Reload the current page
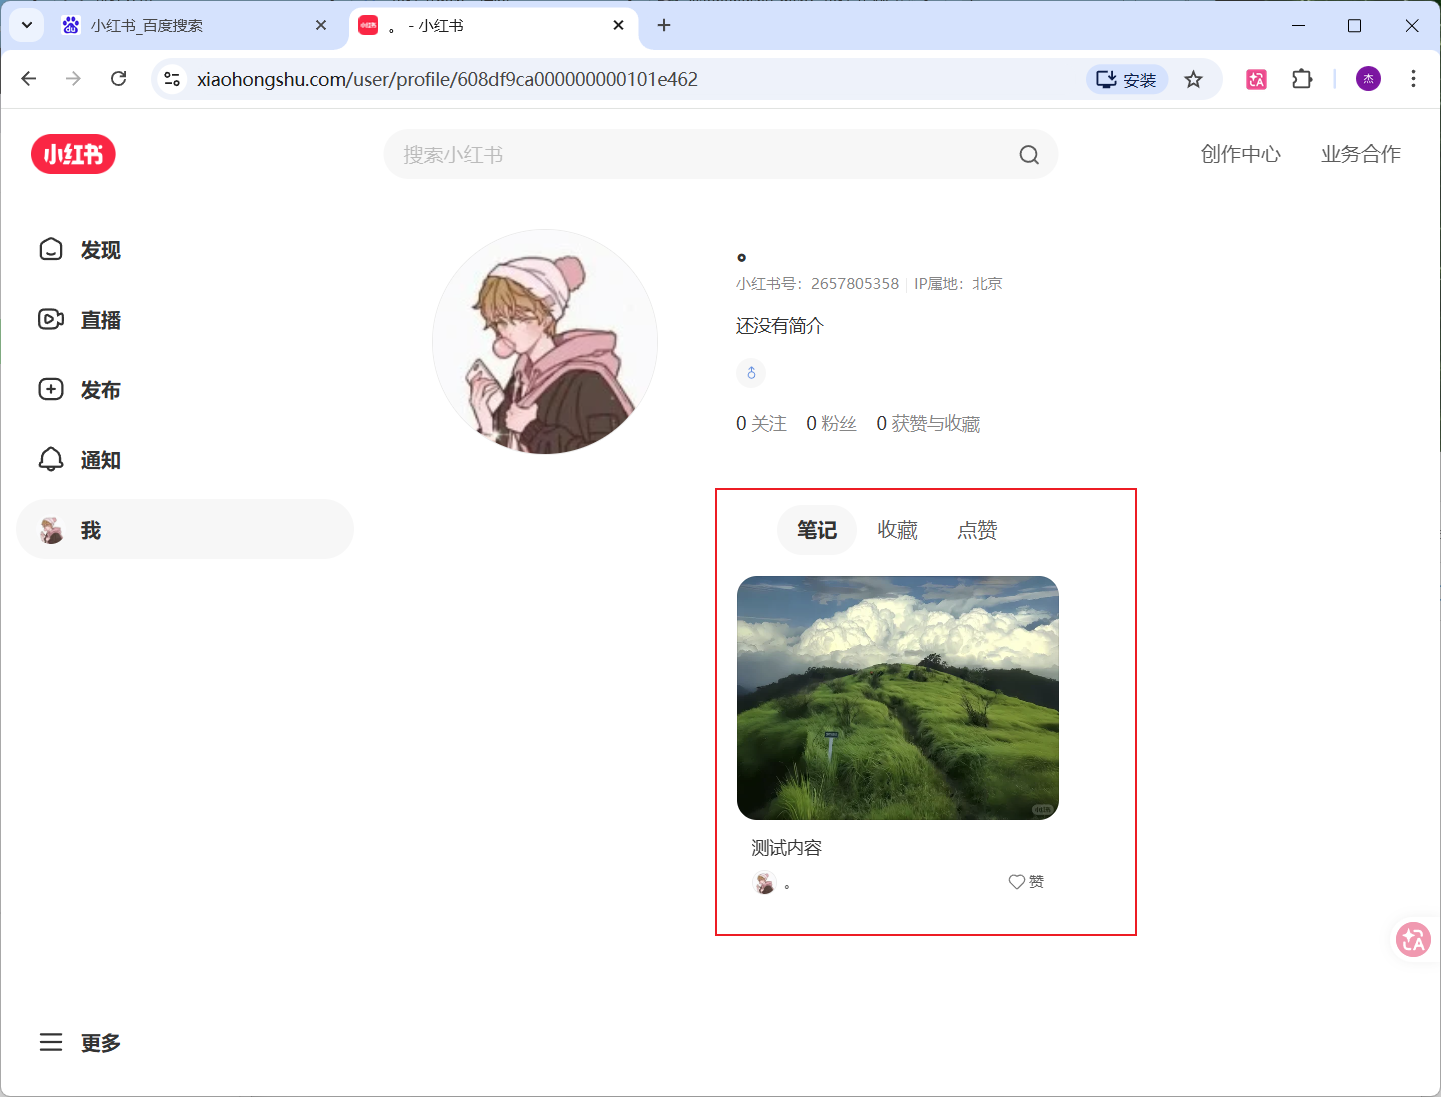This screenshot has height=1097, width=1441. coord(118,79)
